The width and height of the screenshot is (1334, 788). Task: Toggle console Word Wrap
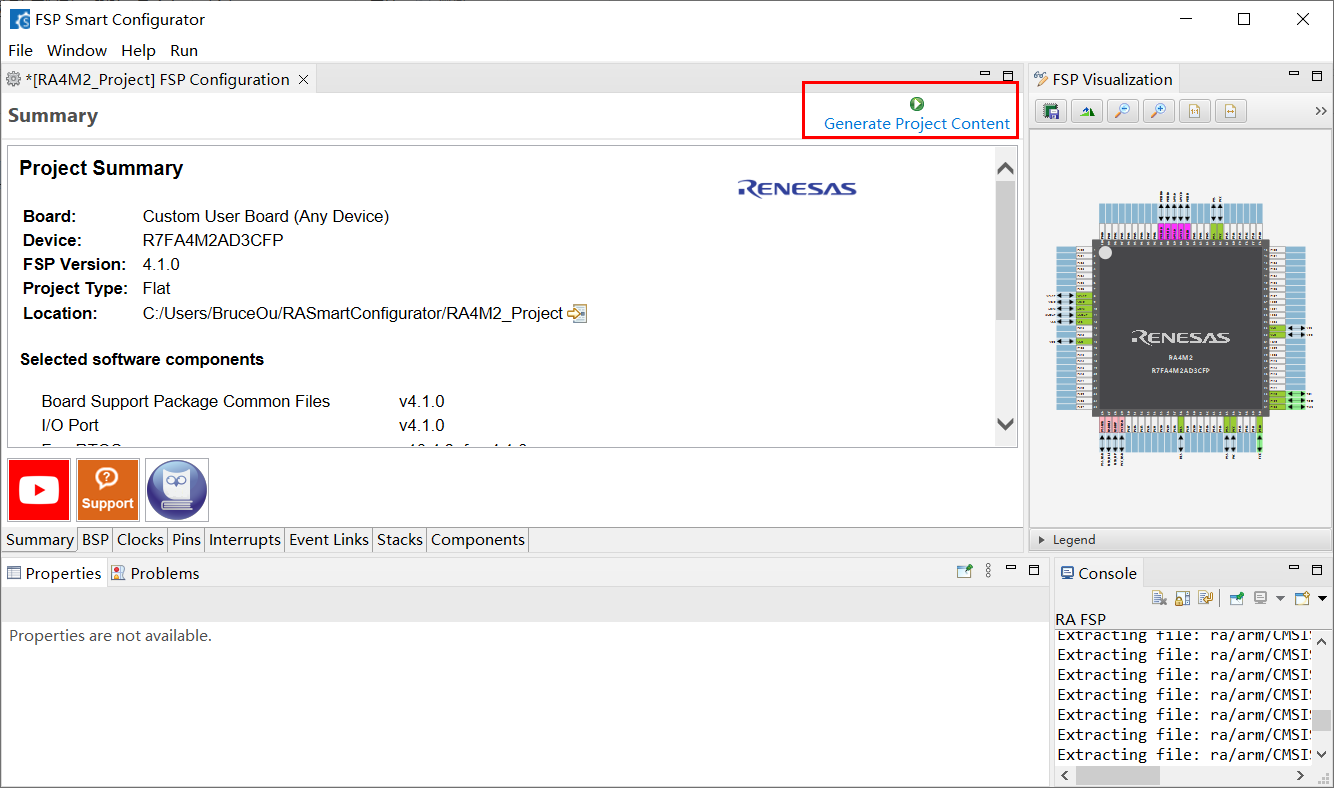[1206, 598]
